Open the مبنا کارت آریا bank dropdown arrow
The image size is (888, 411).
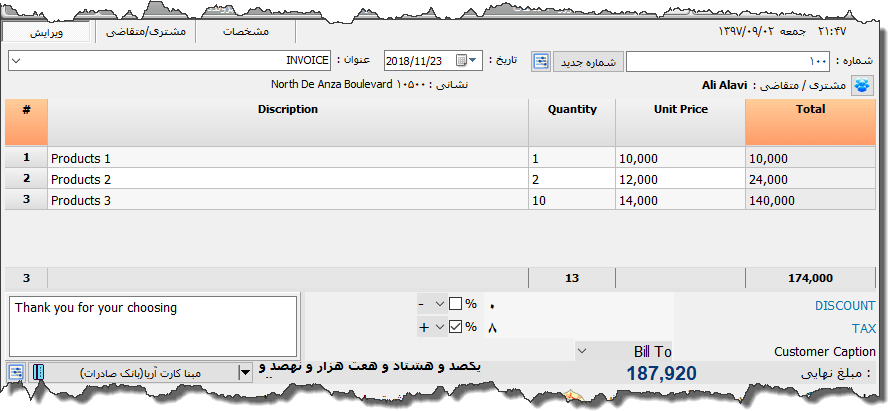(x=245, y=373)
